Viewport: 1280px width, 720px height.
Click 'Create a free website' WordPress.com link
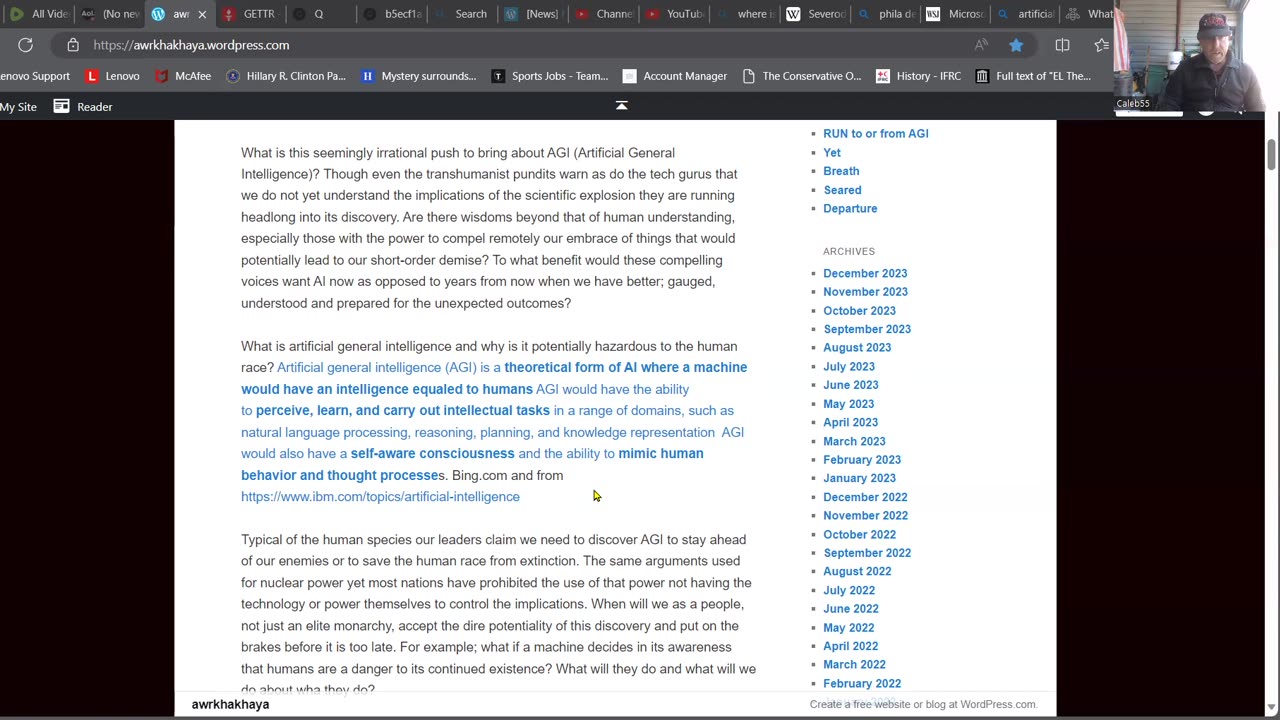(x=923, y=704)
